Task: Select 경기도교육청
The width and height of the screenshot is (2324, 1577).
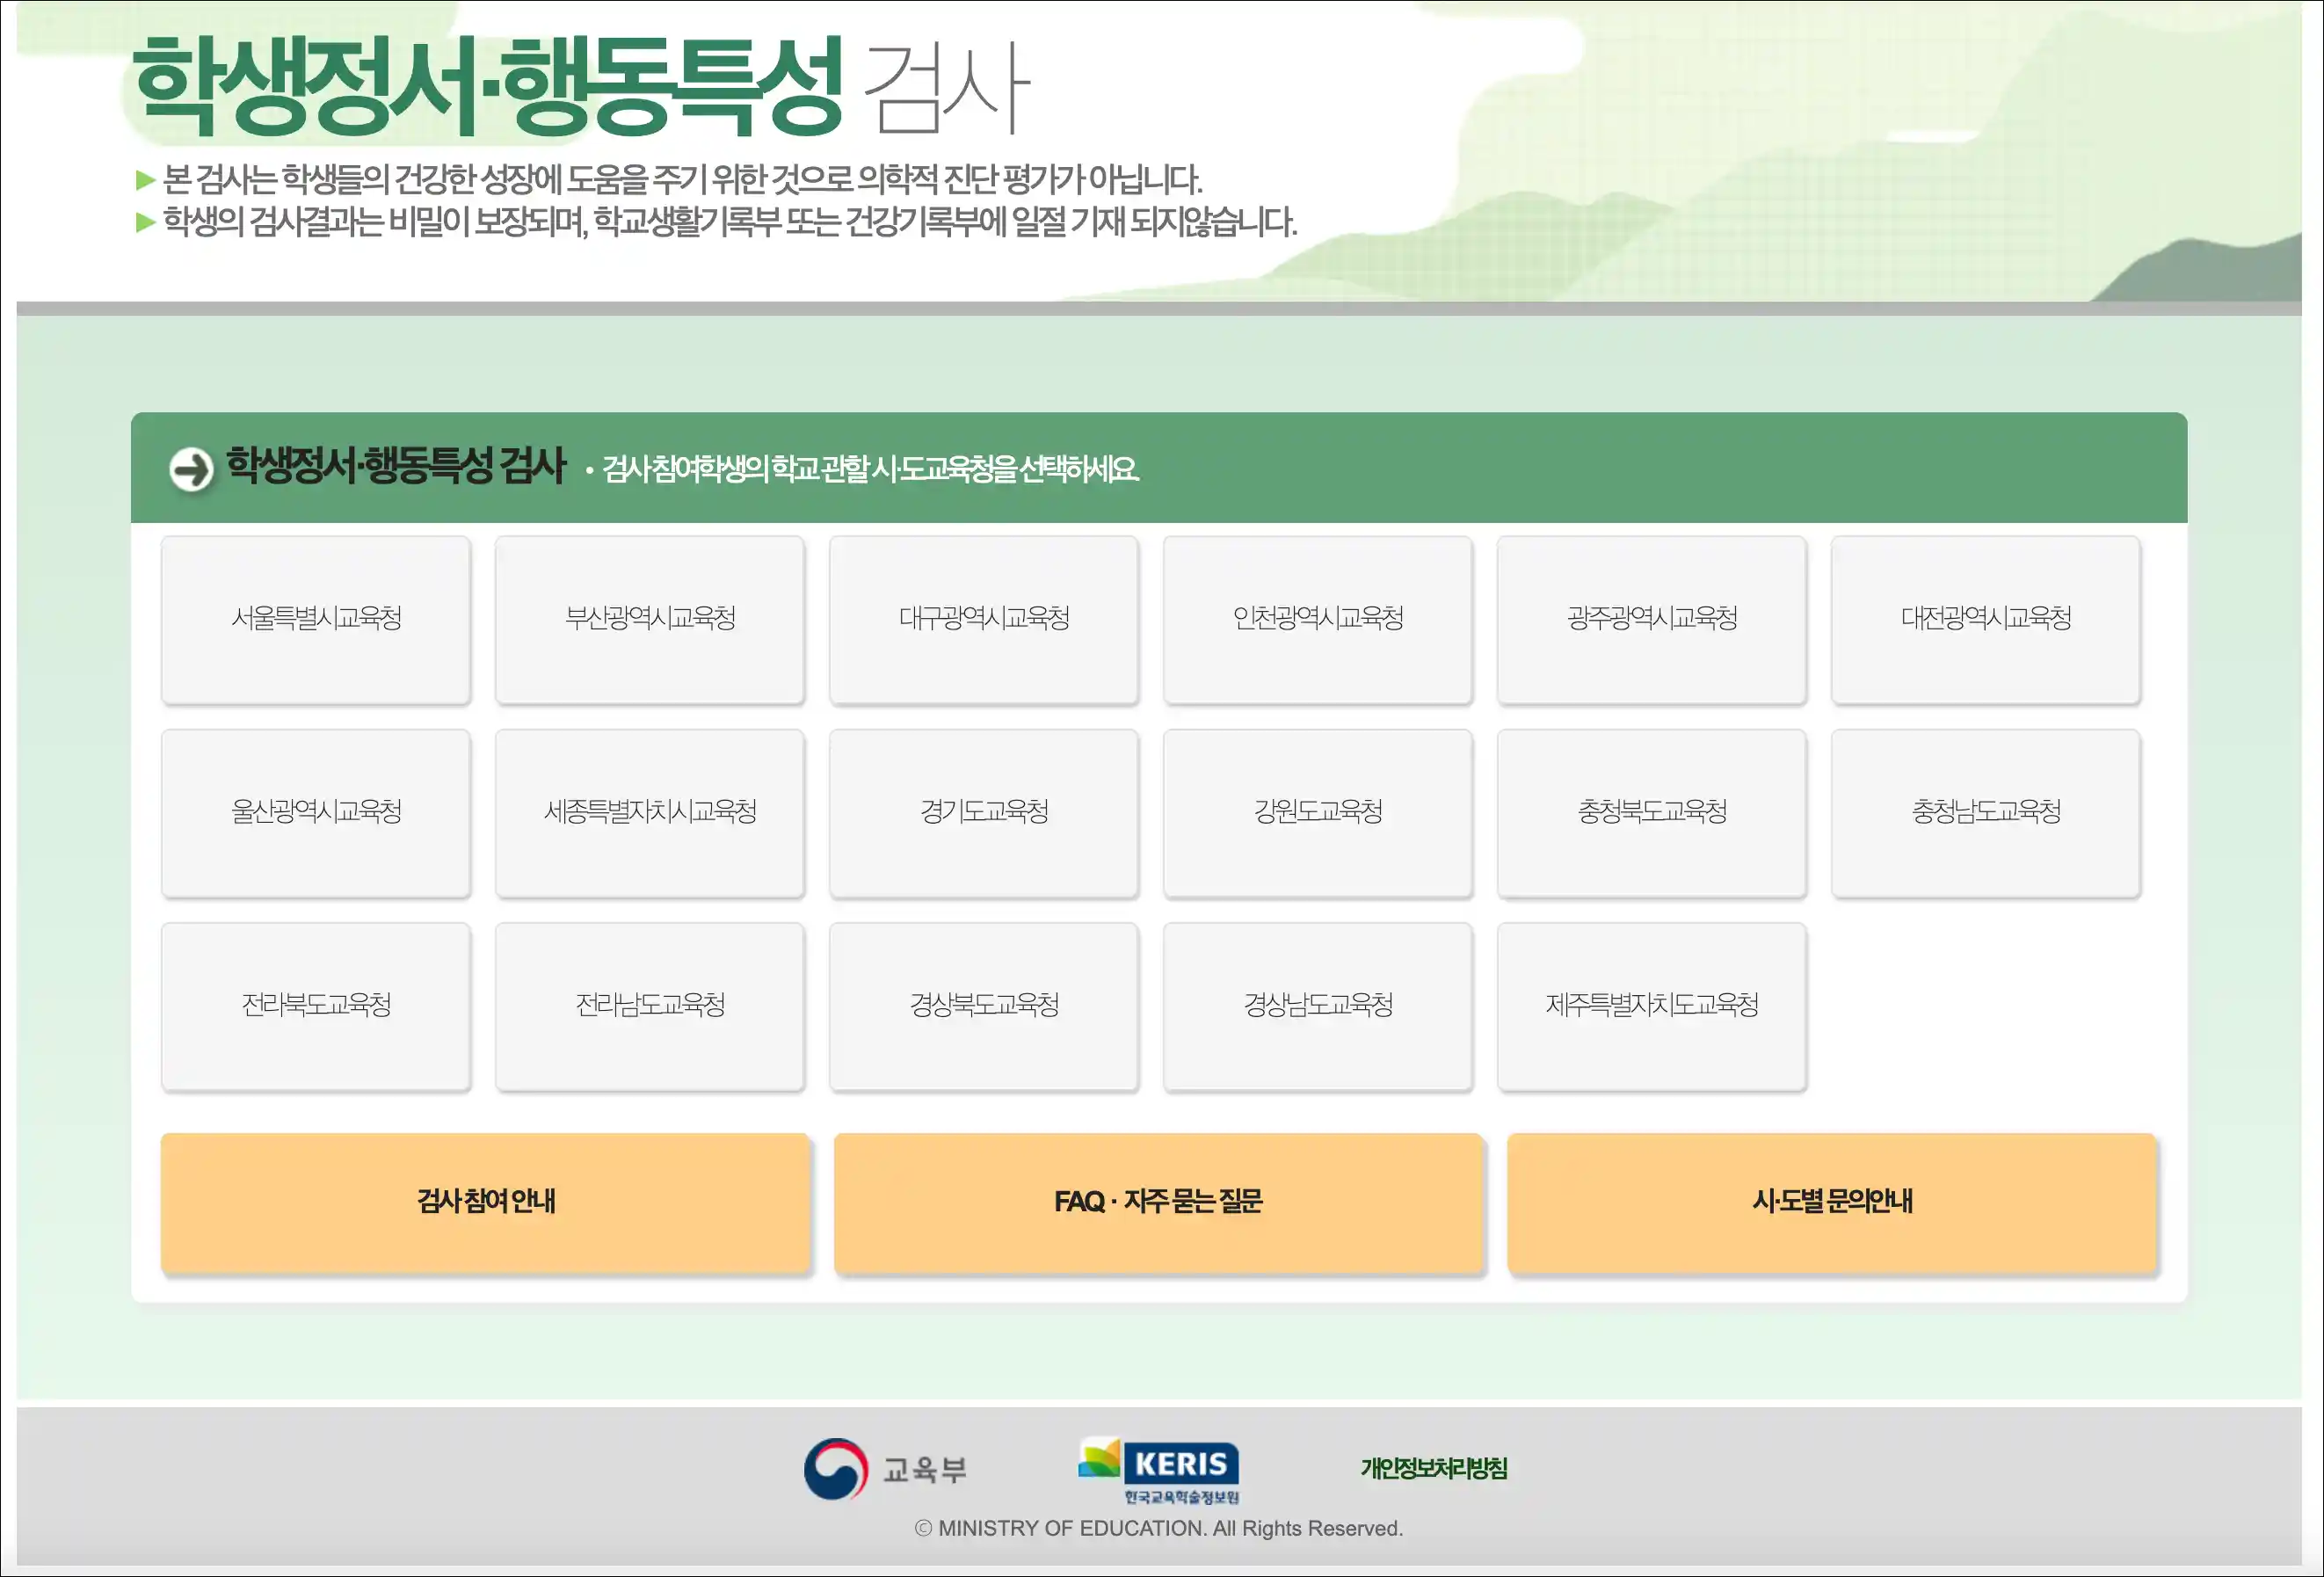Action: [984, 812]
